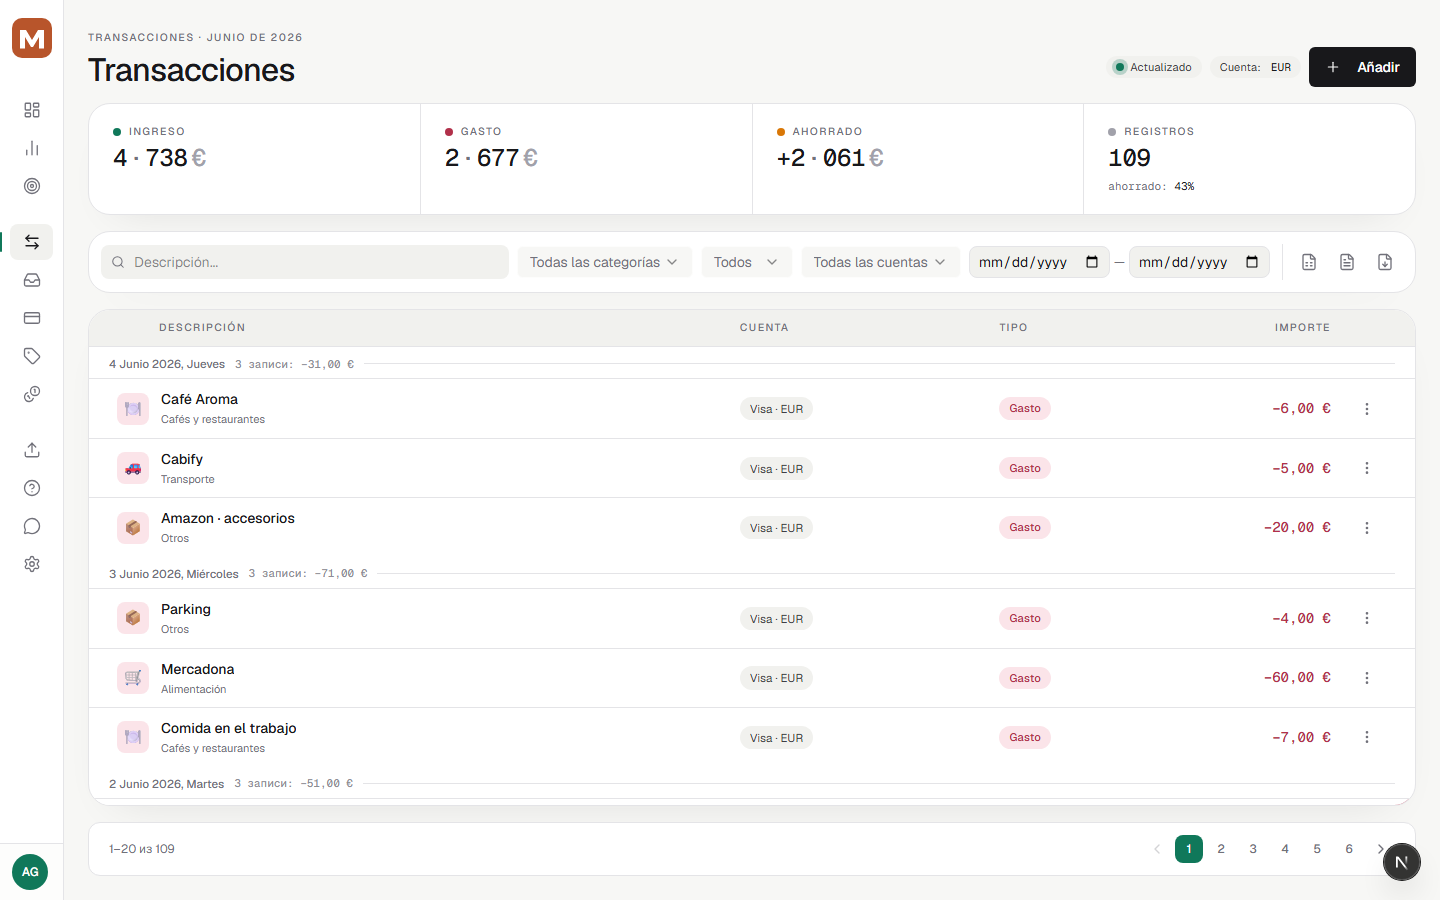Click the 4 Junio 2026, Jueves group header
The image size is (1440, 900).
click(x=167, y=364)
